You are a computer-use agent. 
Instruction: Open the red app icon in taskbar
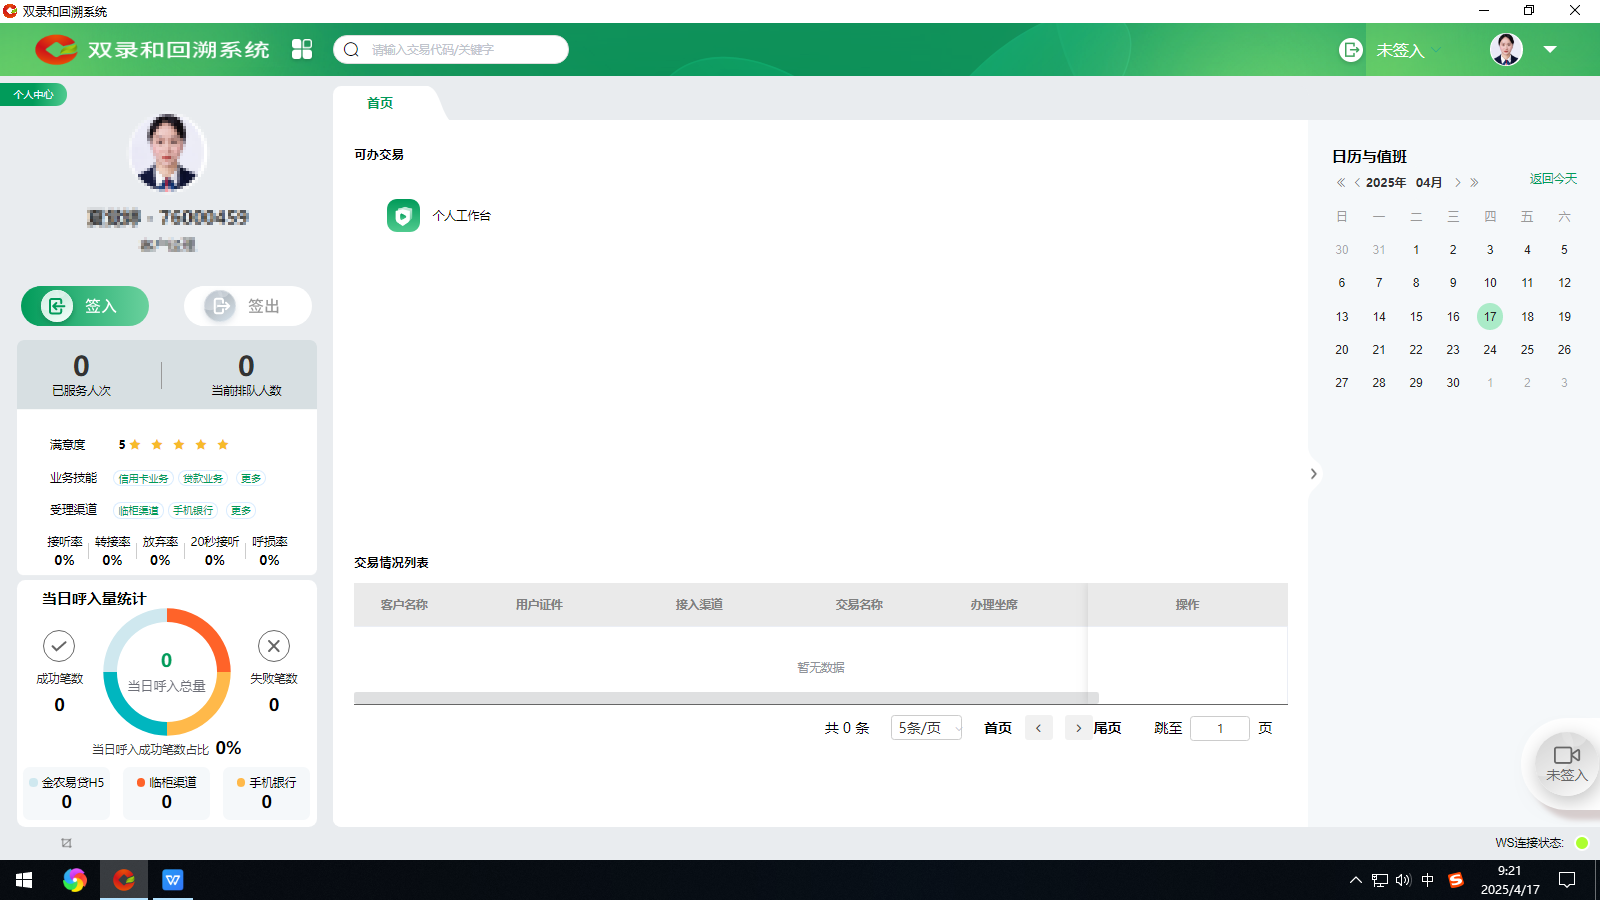click(x=124, y=880)
